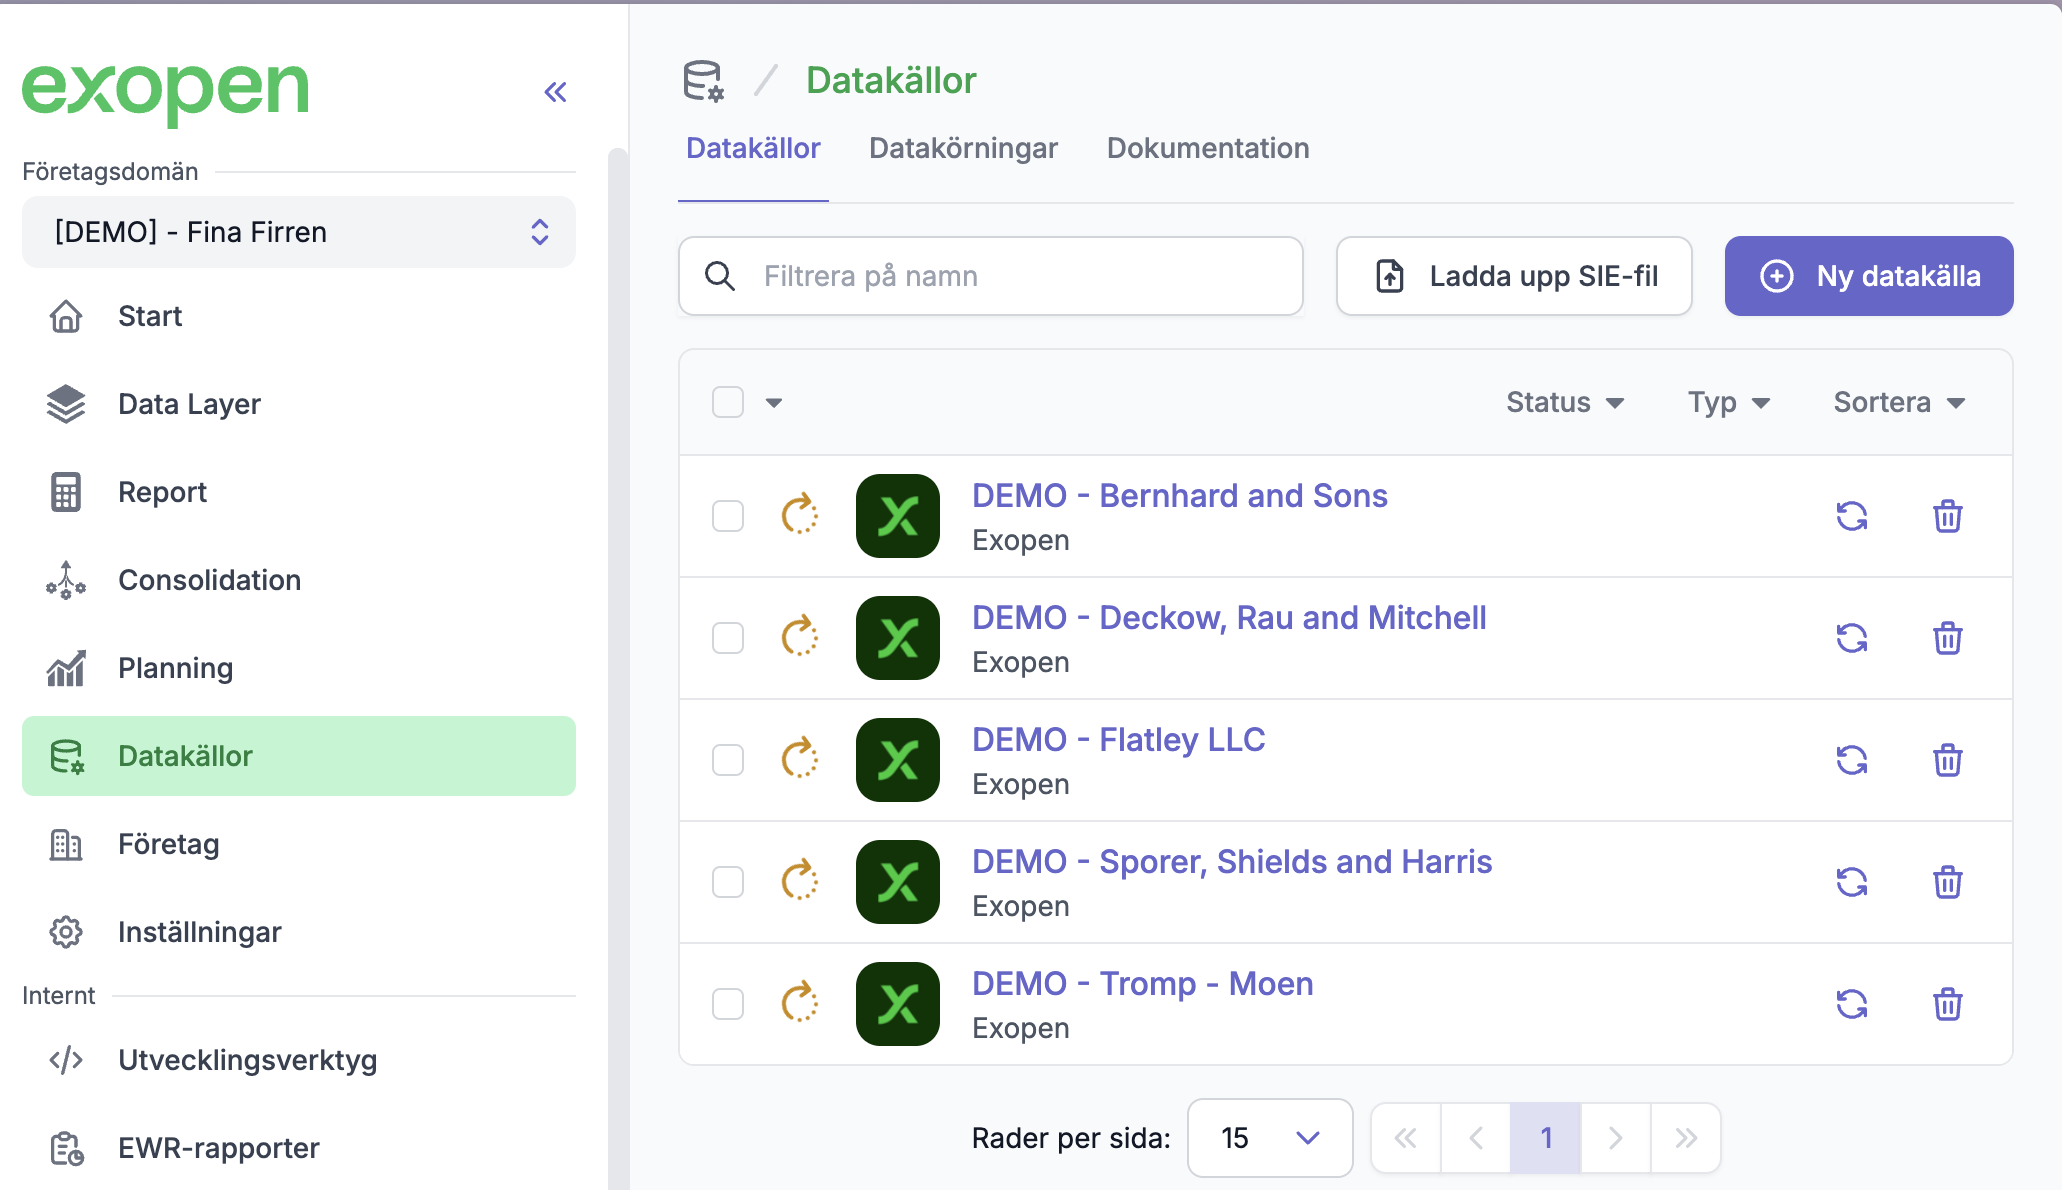The width and height of the screenshot is (2062, 1190).
Task: Check the Tromp - Moen row checkbox
Action: (x=728, y=1004)
